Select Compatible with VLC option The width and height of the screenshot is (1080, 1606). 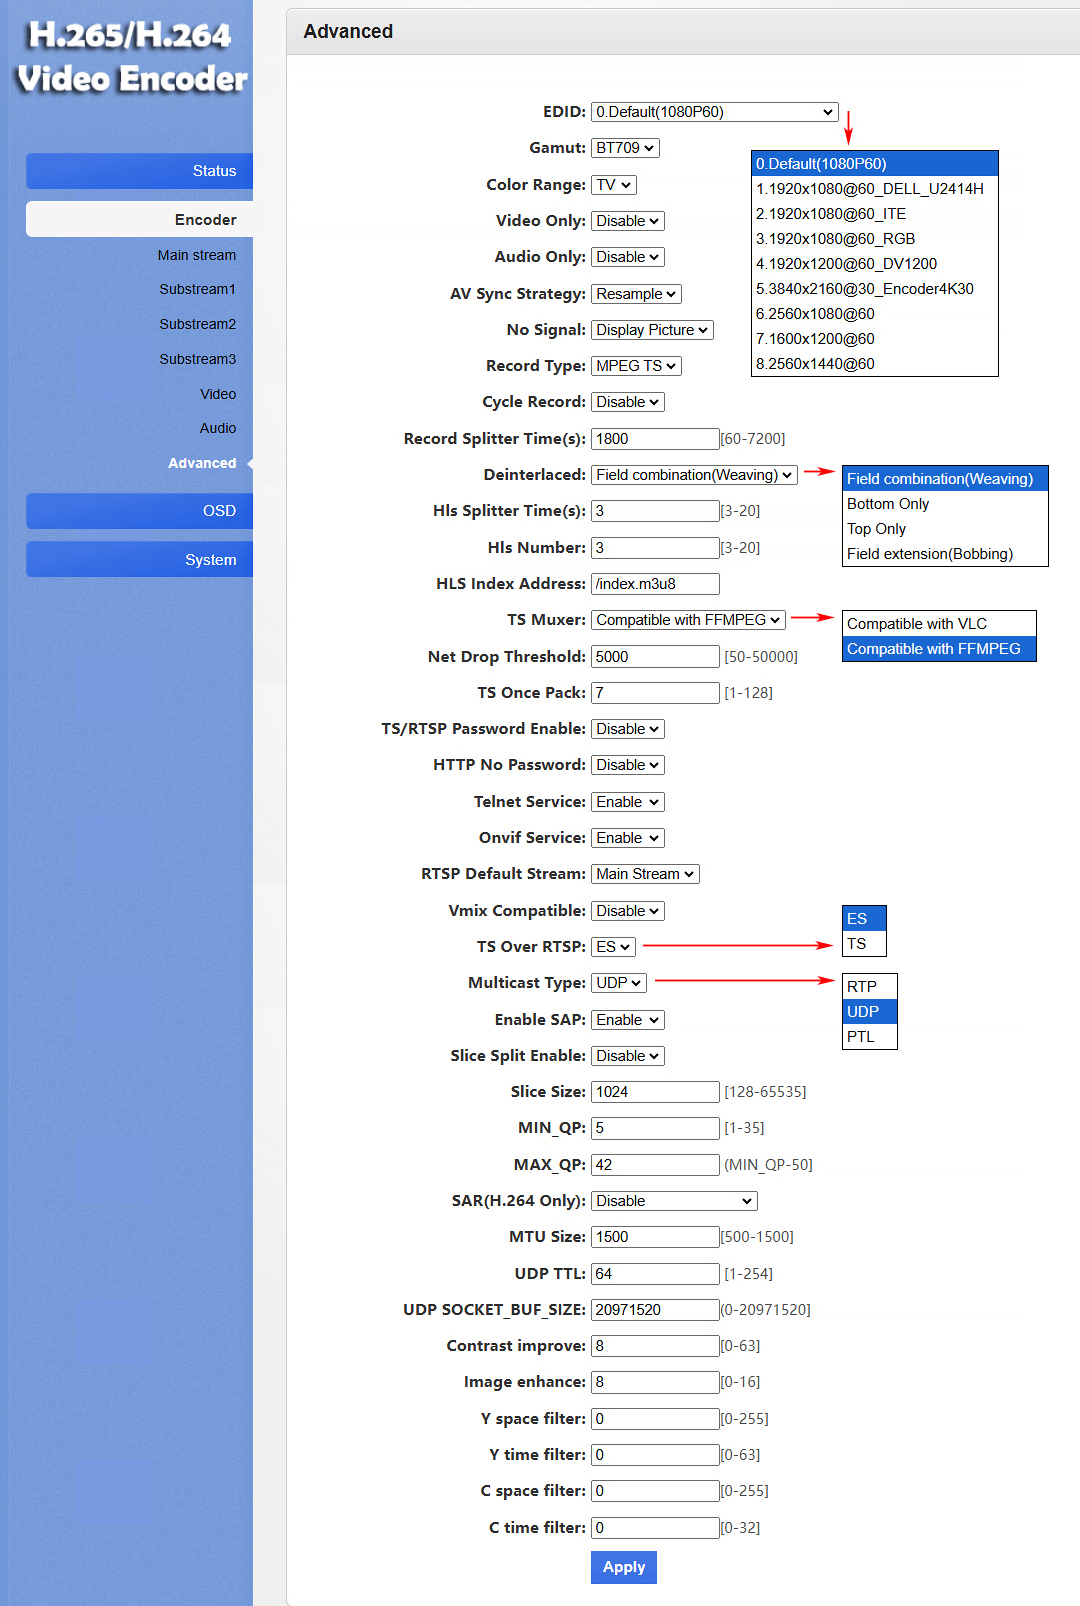coord(939,624)
